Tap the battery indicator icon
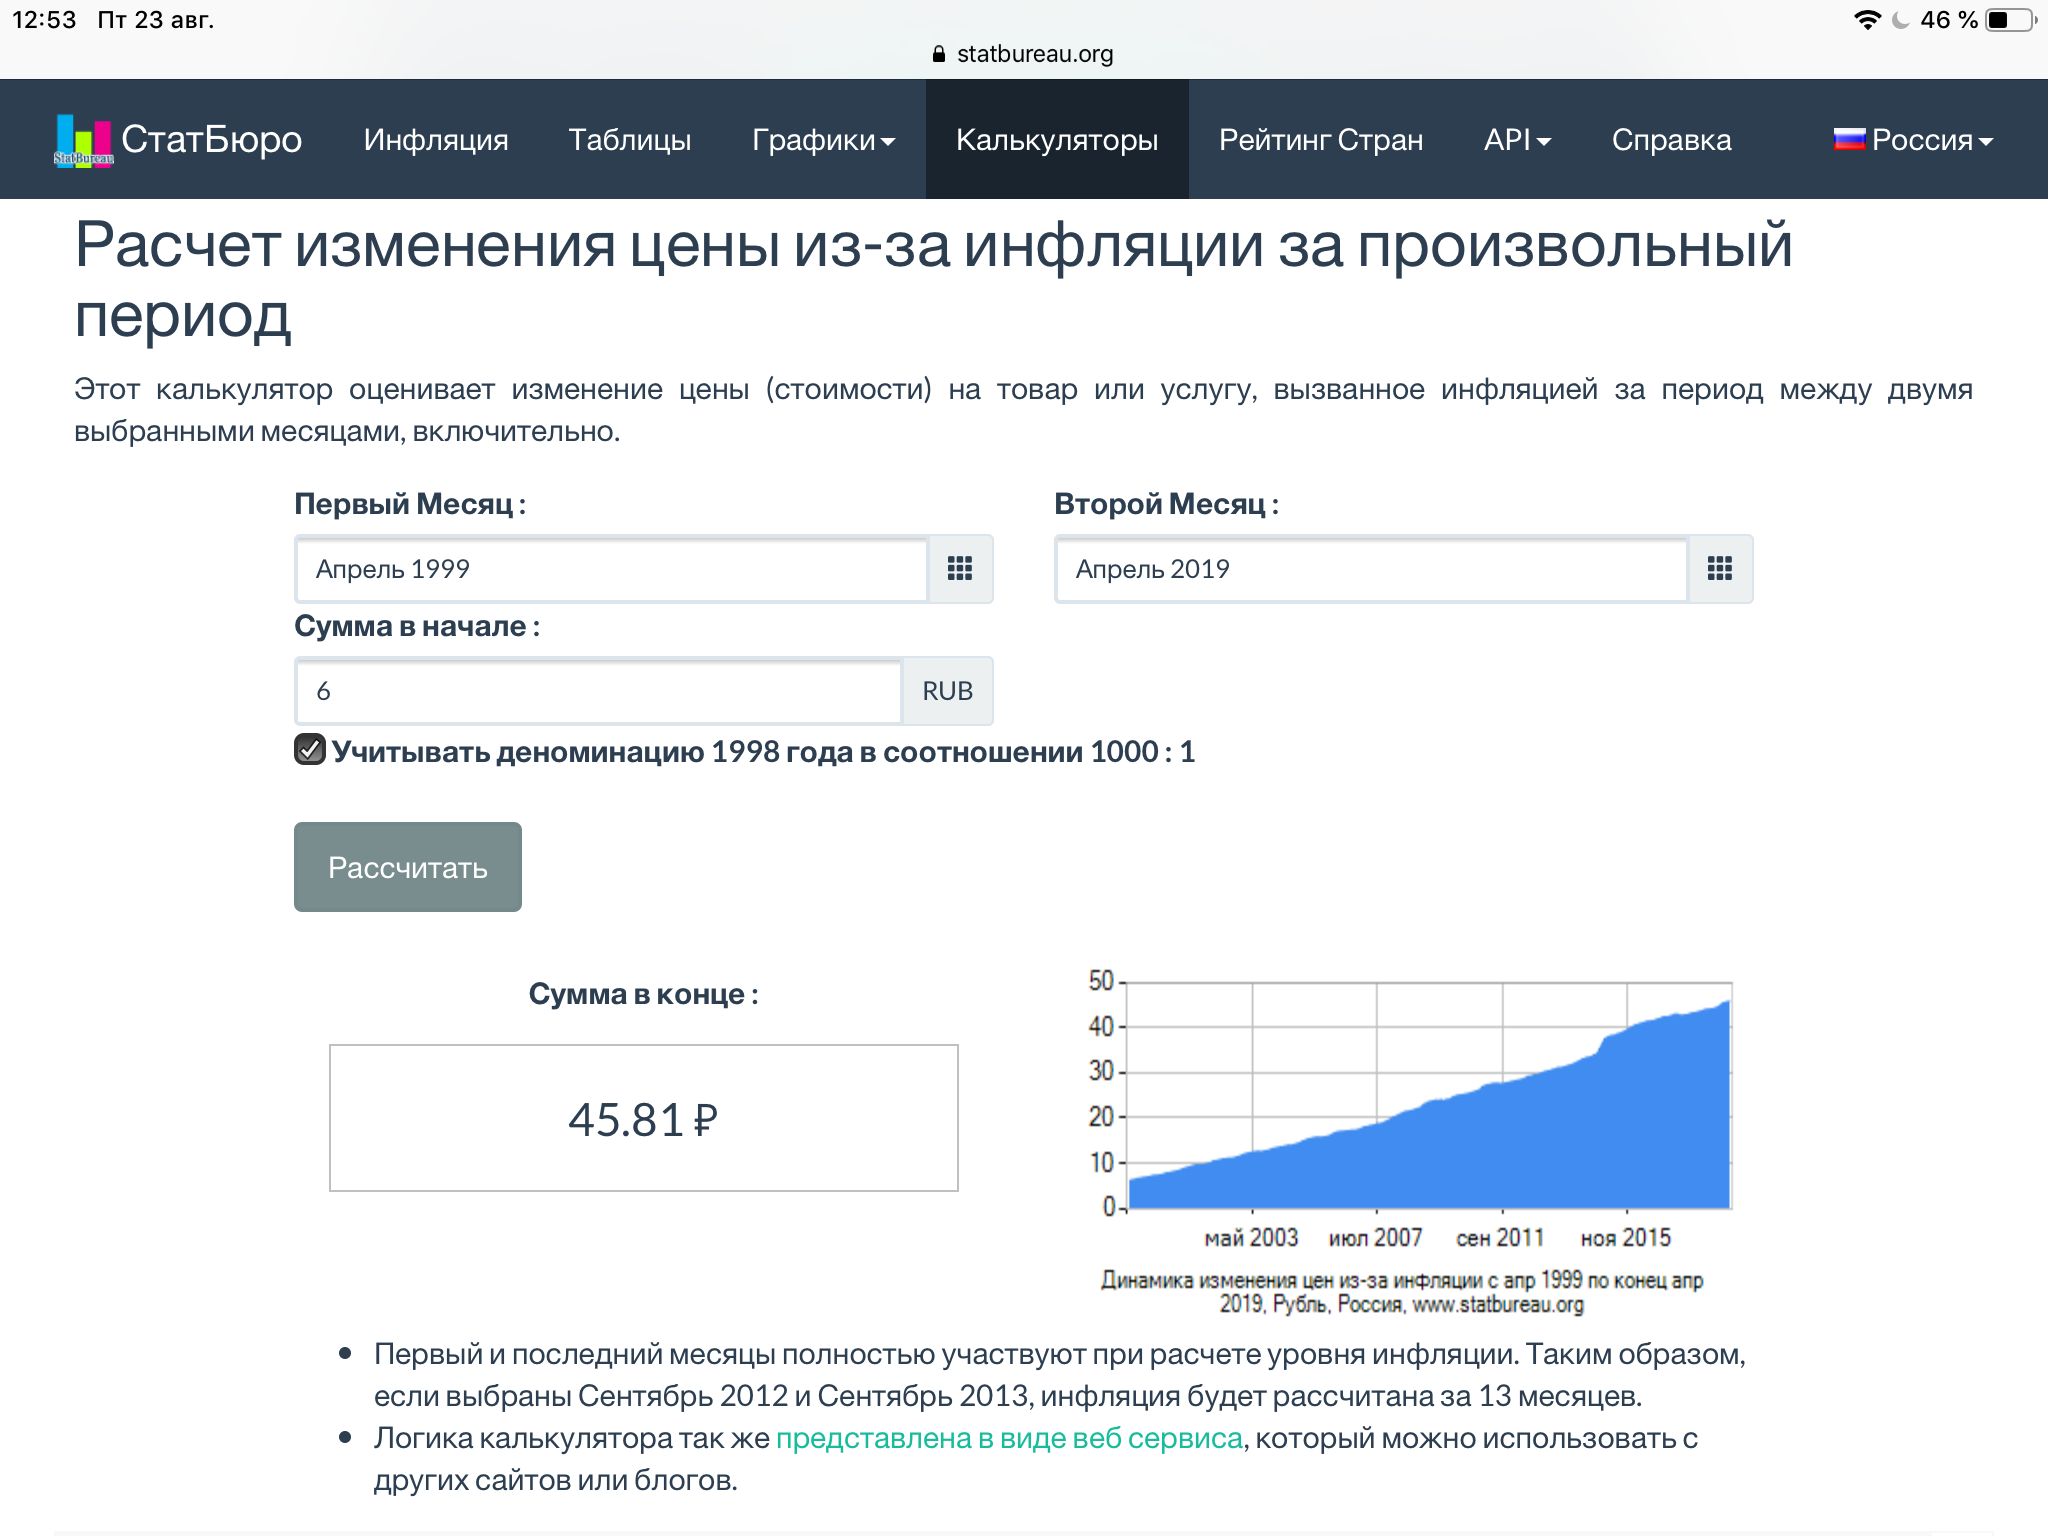Screen dimensions: 2048x1536 click(x=2011, y=20)
